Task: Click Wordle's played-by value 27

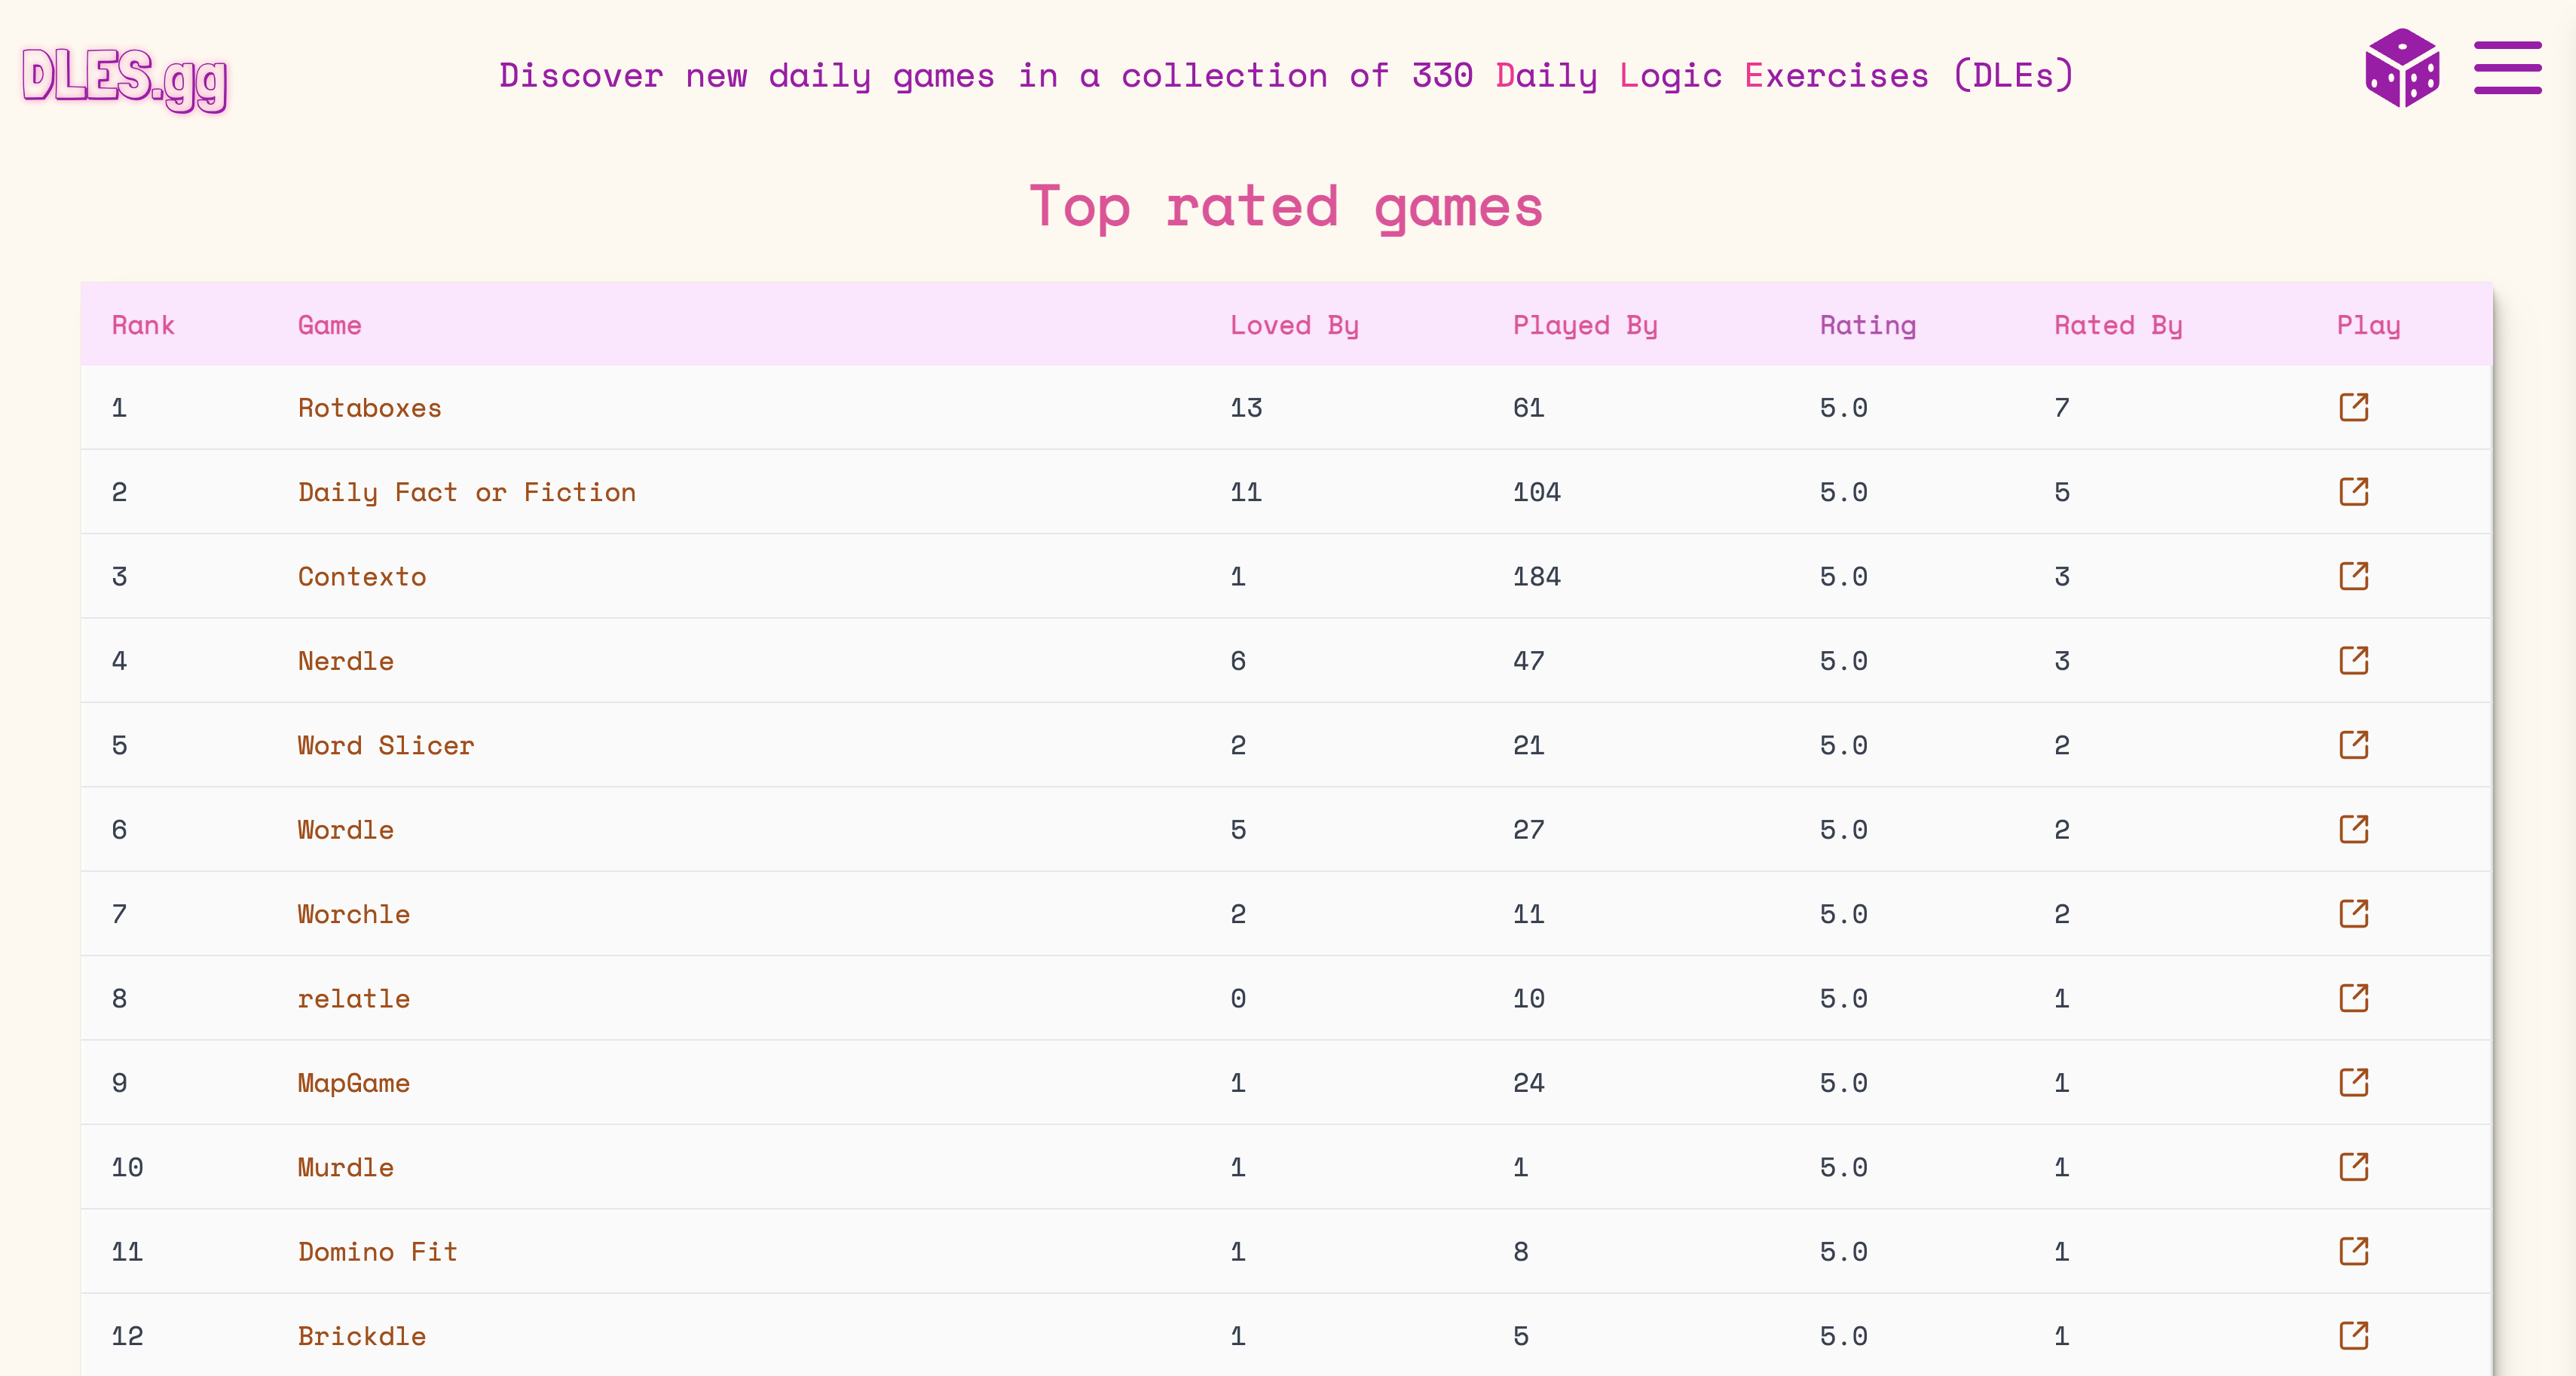Action: point(1528,830)
